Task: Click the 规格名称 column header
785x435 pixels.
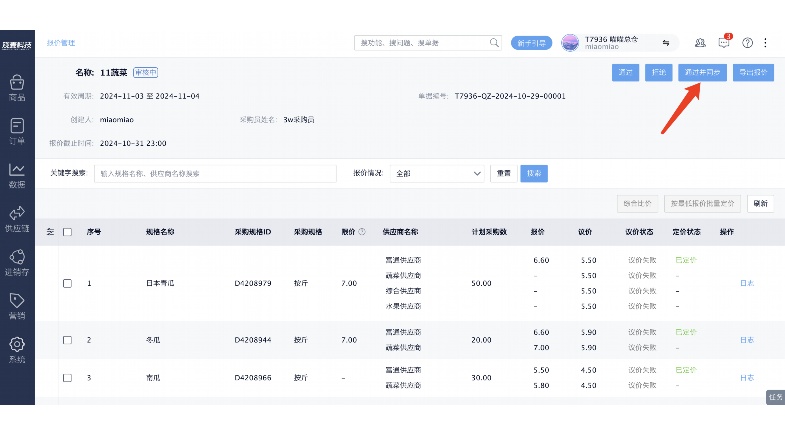Action: point(160,232)
